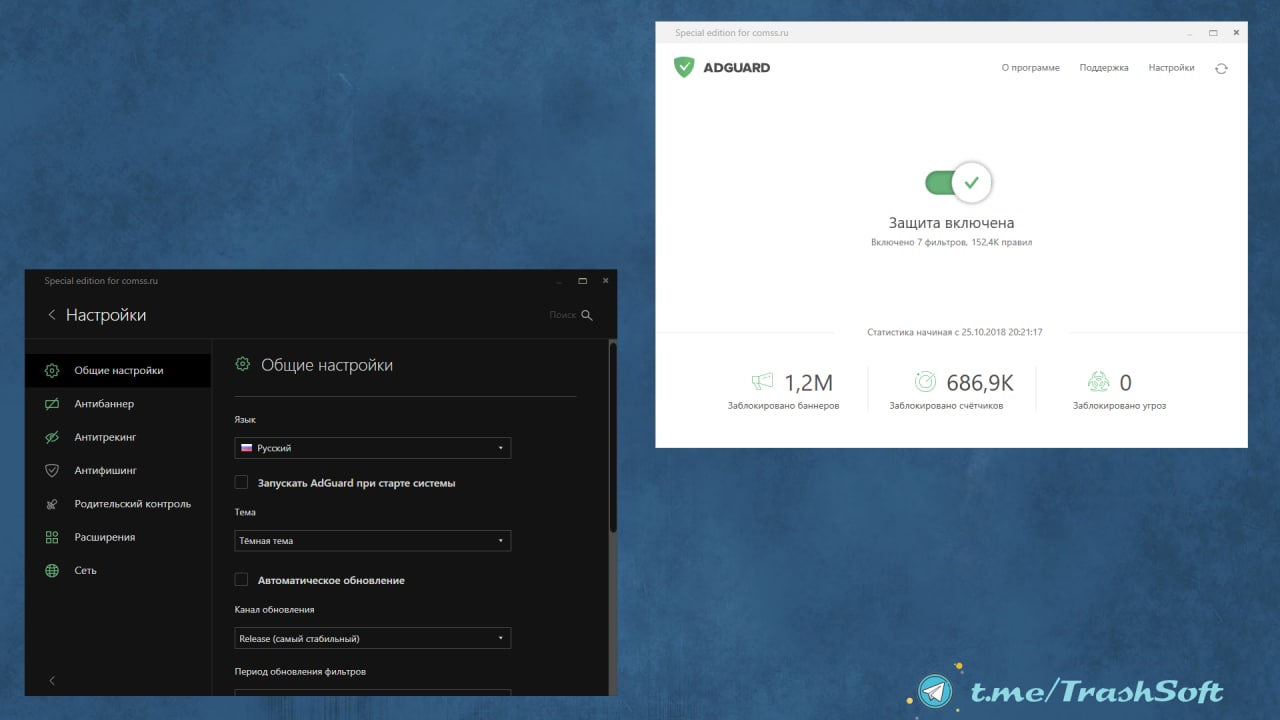Click the blocked banners megaphone icon

(763, 381)
